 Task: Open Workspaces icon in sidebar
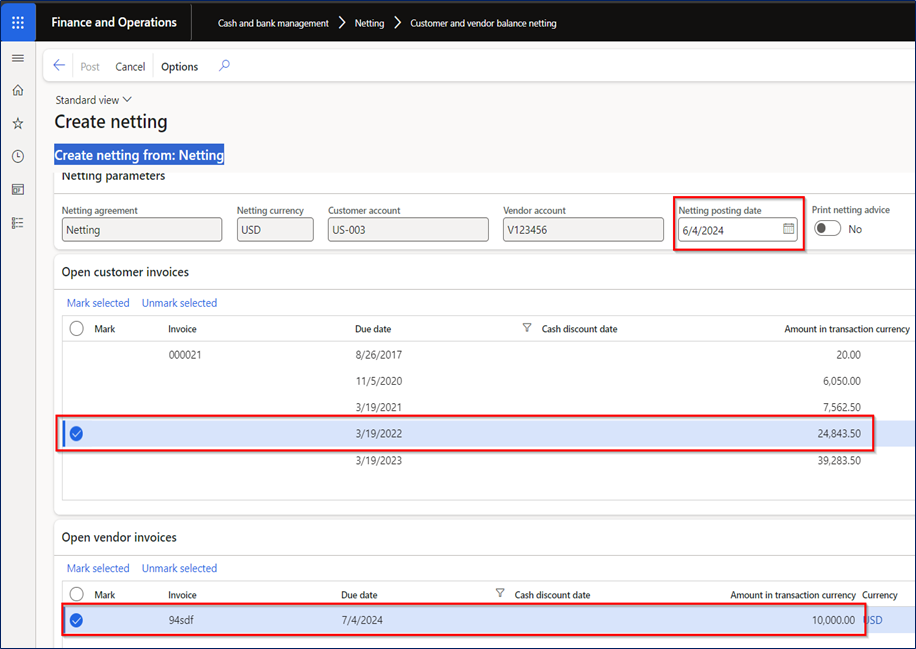click(18, 190)
